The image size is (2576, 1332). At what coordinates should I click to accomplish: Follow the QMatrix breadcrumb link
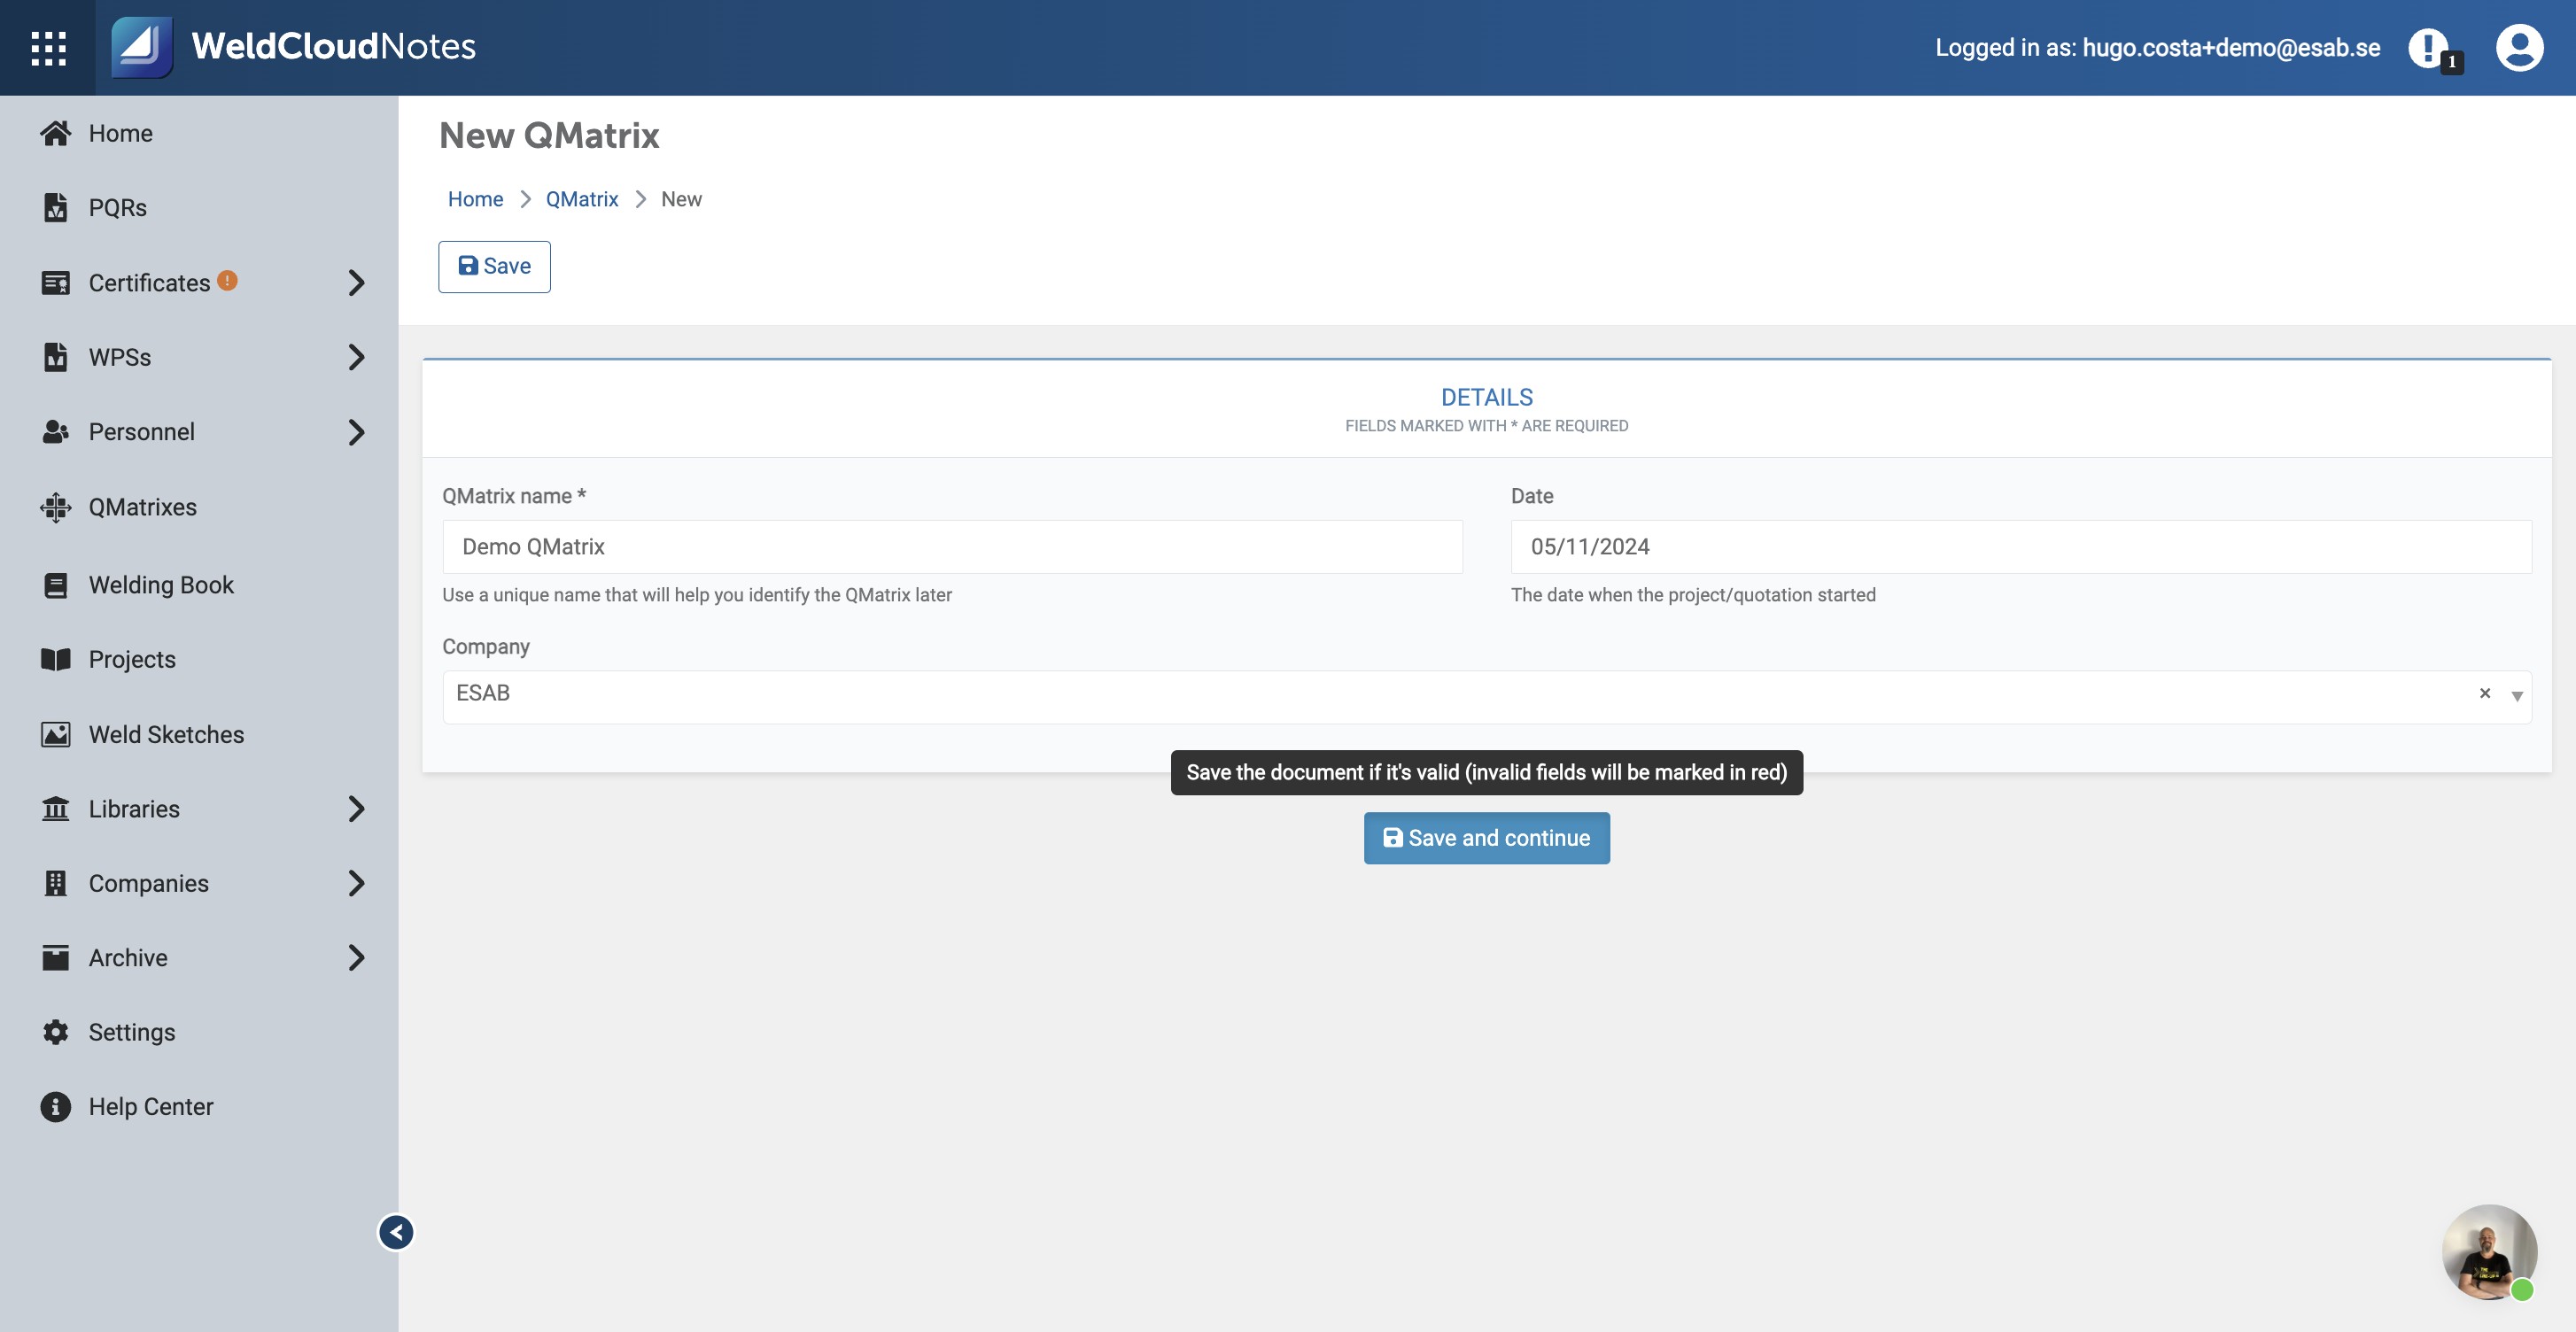tap(582, 199)
